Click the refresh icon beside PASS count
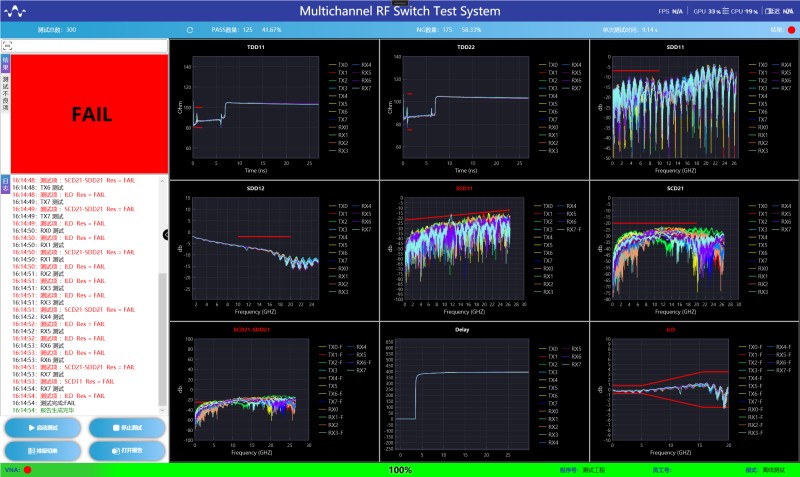 coord(190,30)
